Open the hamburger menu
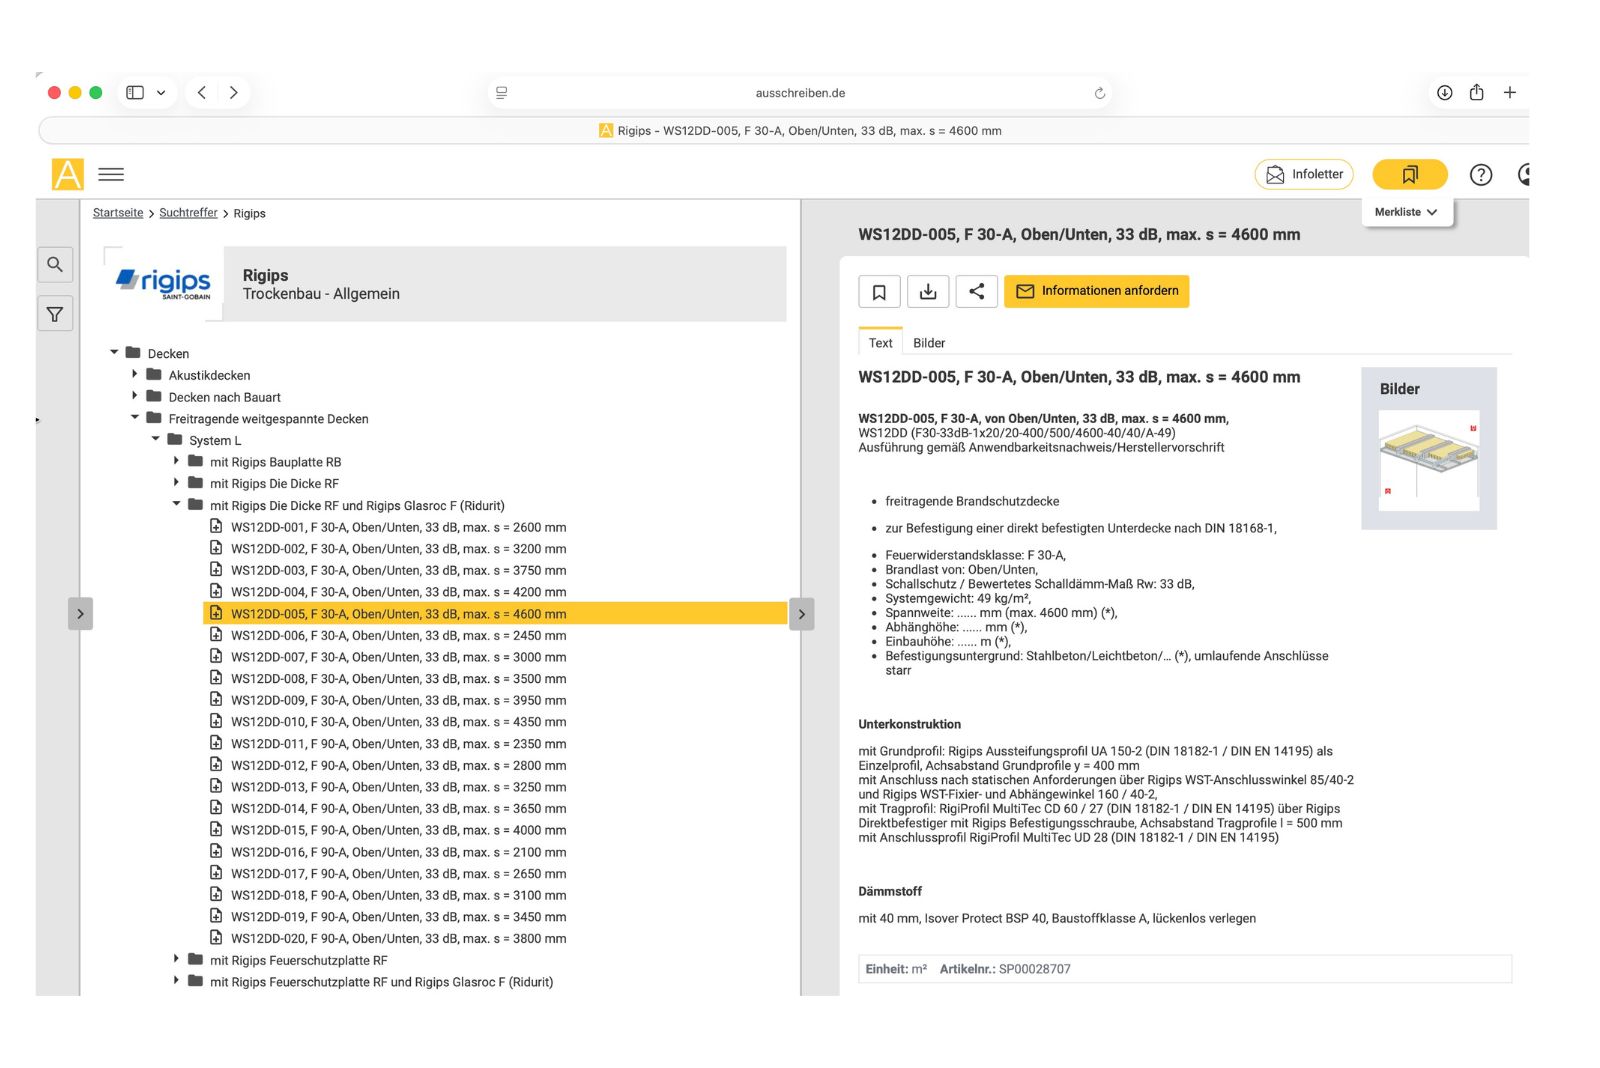This screenshot has width=1600, height=1068. coord(111,174)
